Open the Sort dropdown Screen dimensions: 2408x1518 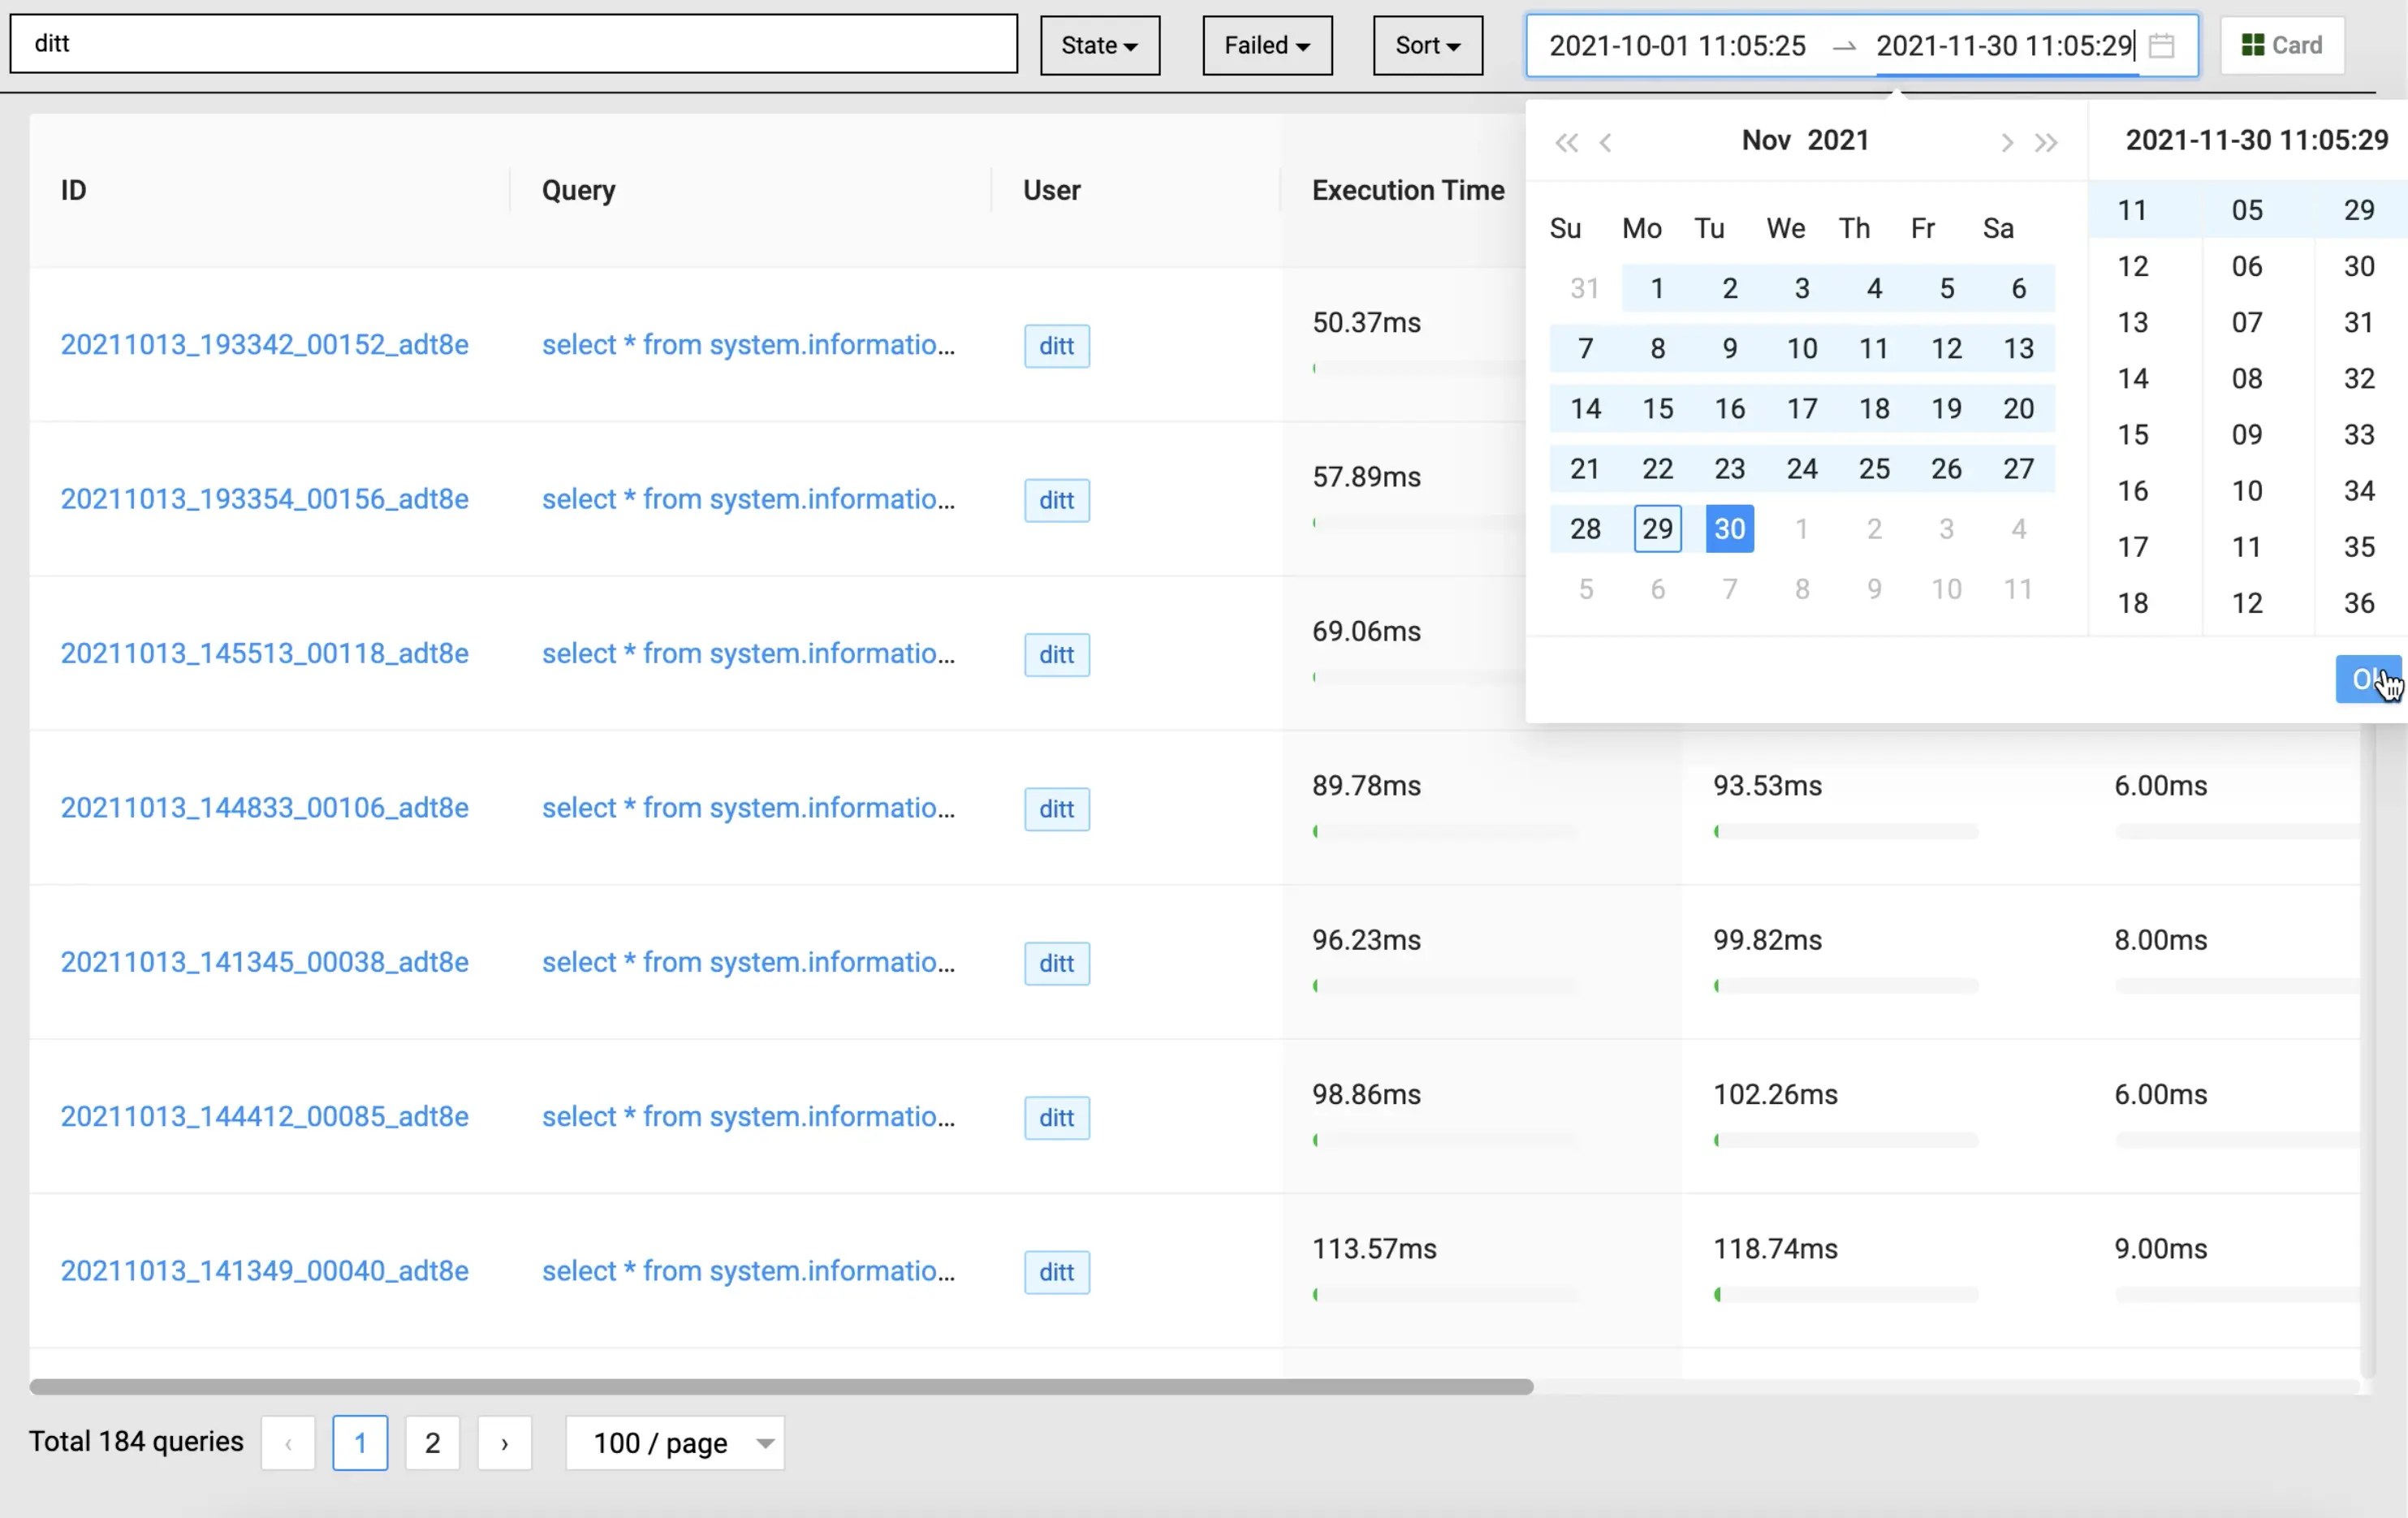[x=1427, y=45]
